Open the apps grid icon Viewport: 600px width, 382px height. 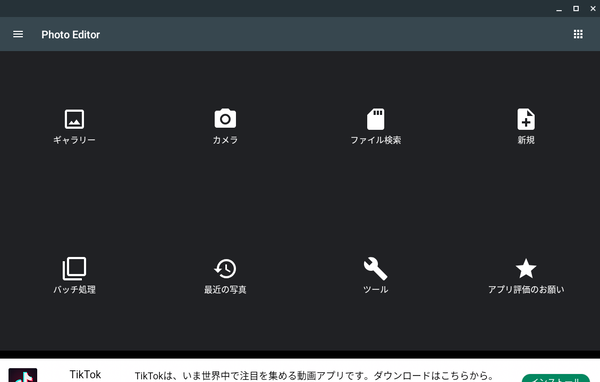pos(578,34)
